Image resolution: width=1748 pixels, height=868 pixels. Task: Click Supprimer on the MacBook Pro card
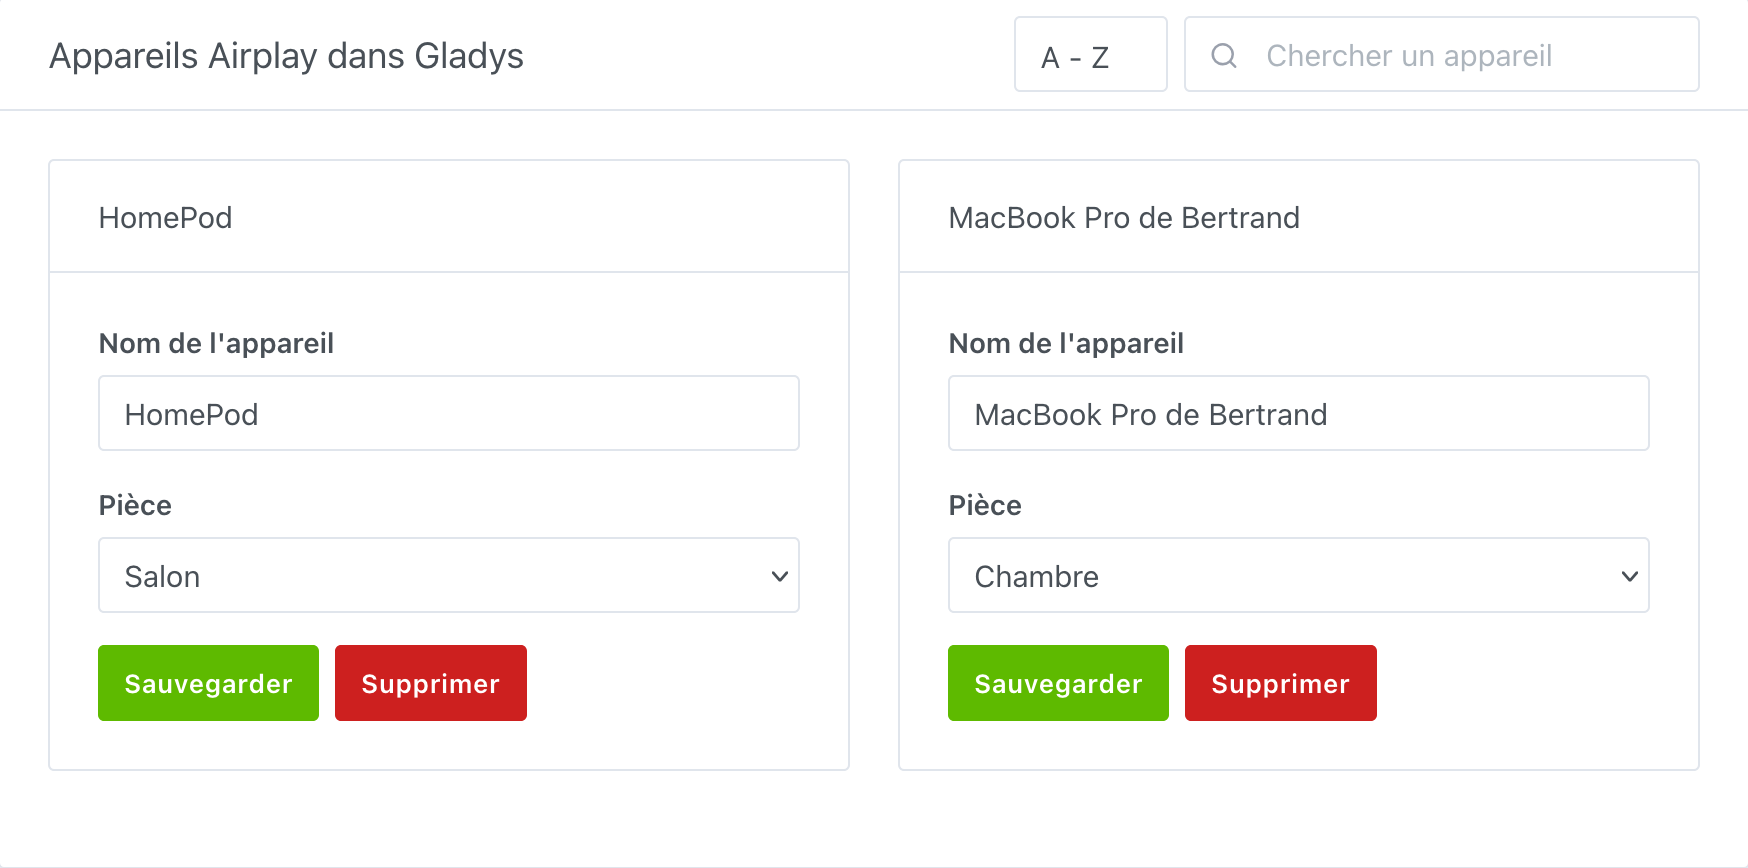[x=1280, y=683]
